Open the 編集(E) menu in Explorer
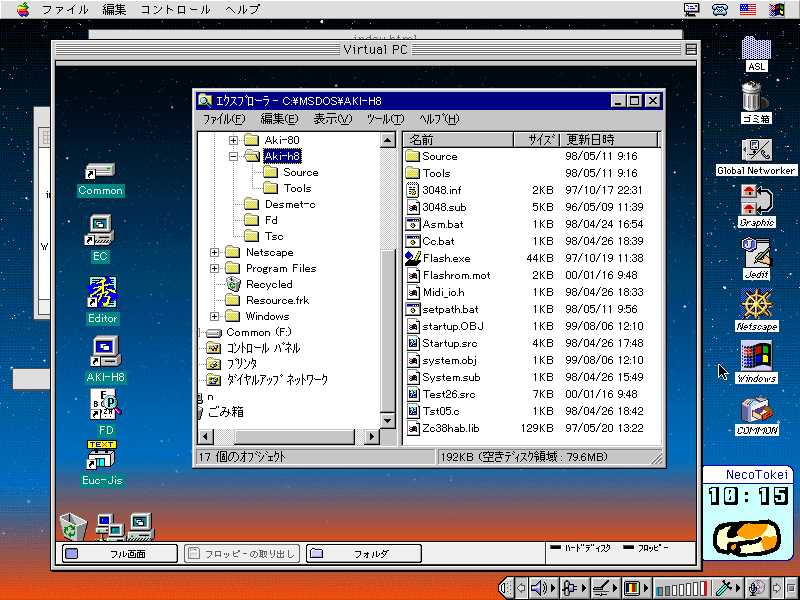The width and height of the screenshot is (800, 600). click(279, 119)
